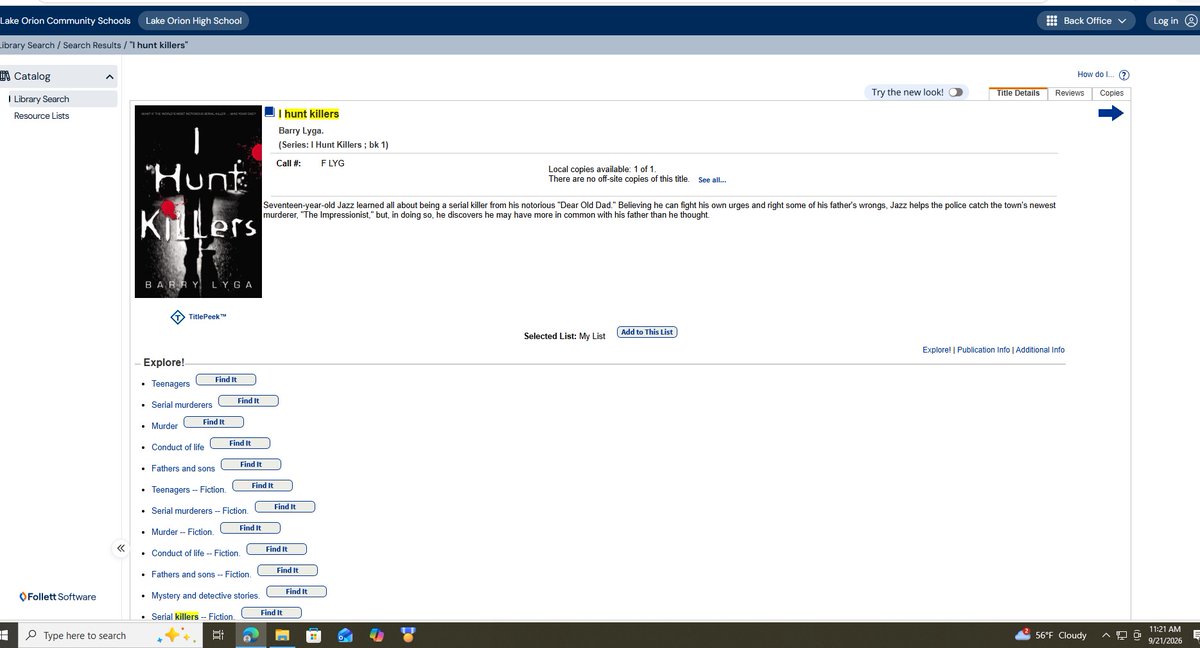Click Add to This List button
This screenshot has width=1200, height=648.
647,332
